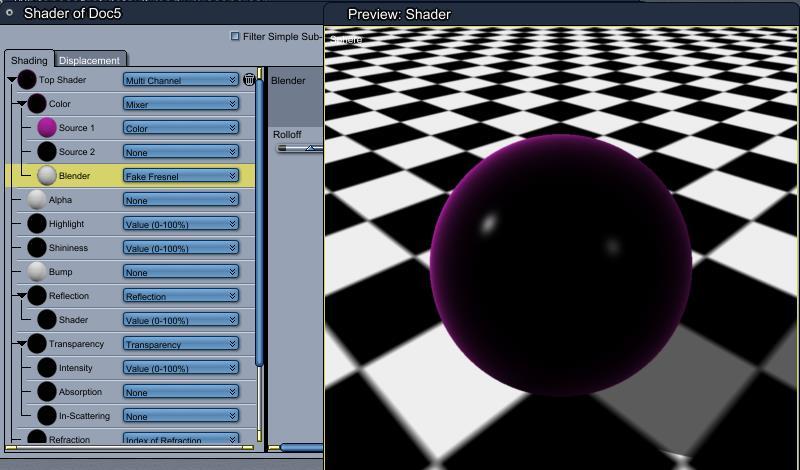Click the Absorption sub-channel sphere icon
The width and height of the screenshot is (800, 470).
47,391
